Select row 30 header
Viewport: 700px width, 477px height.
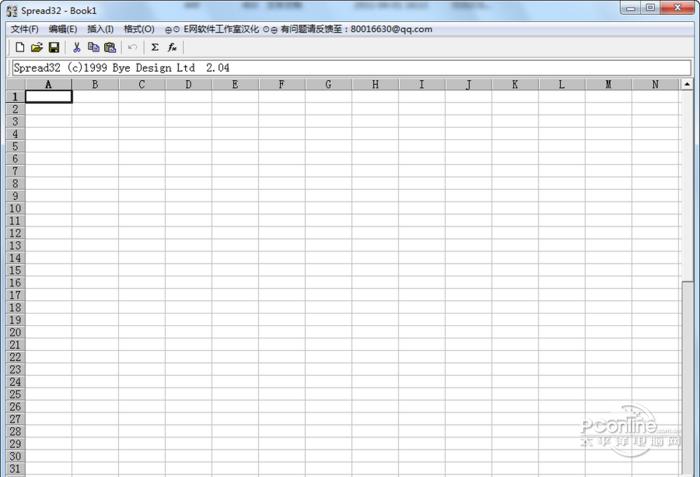tap(16, 456)
